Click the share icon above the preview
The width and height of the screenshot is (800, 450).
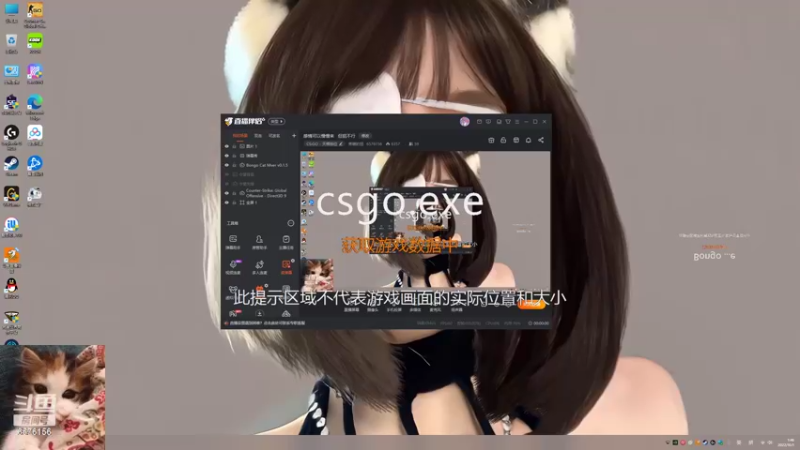541,140
